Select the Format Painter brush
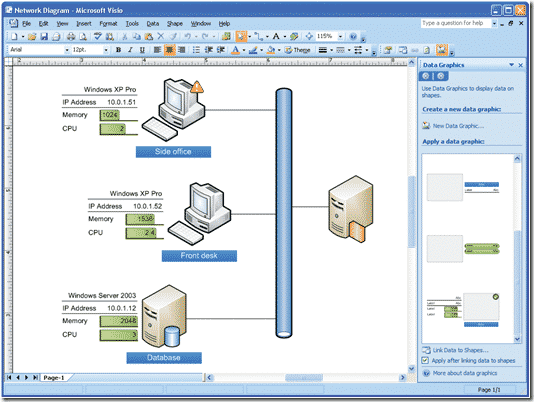 173,36
